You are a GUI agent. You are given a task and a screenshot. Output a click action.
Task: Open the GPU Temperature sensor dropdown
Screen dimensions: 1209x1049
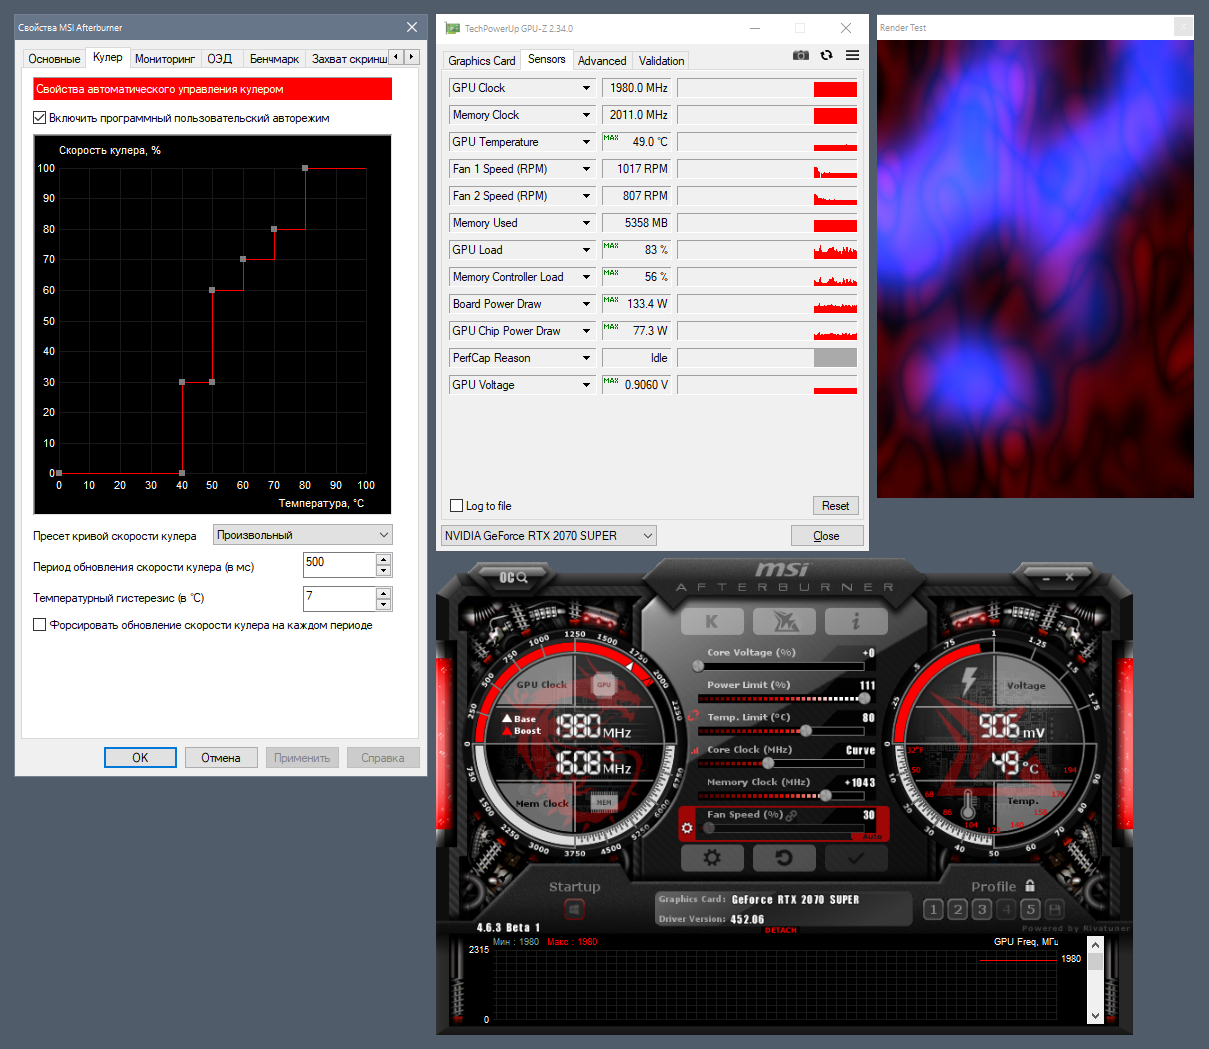pyautogui.click(x=586, y=142)
